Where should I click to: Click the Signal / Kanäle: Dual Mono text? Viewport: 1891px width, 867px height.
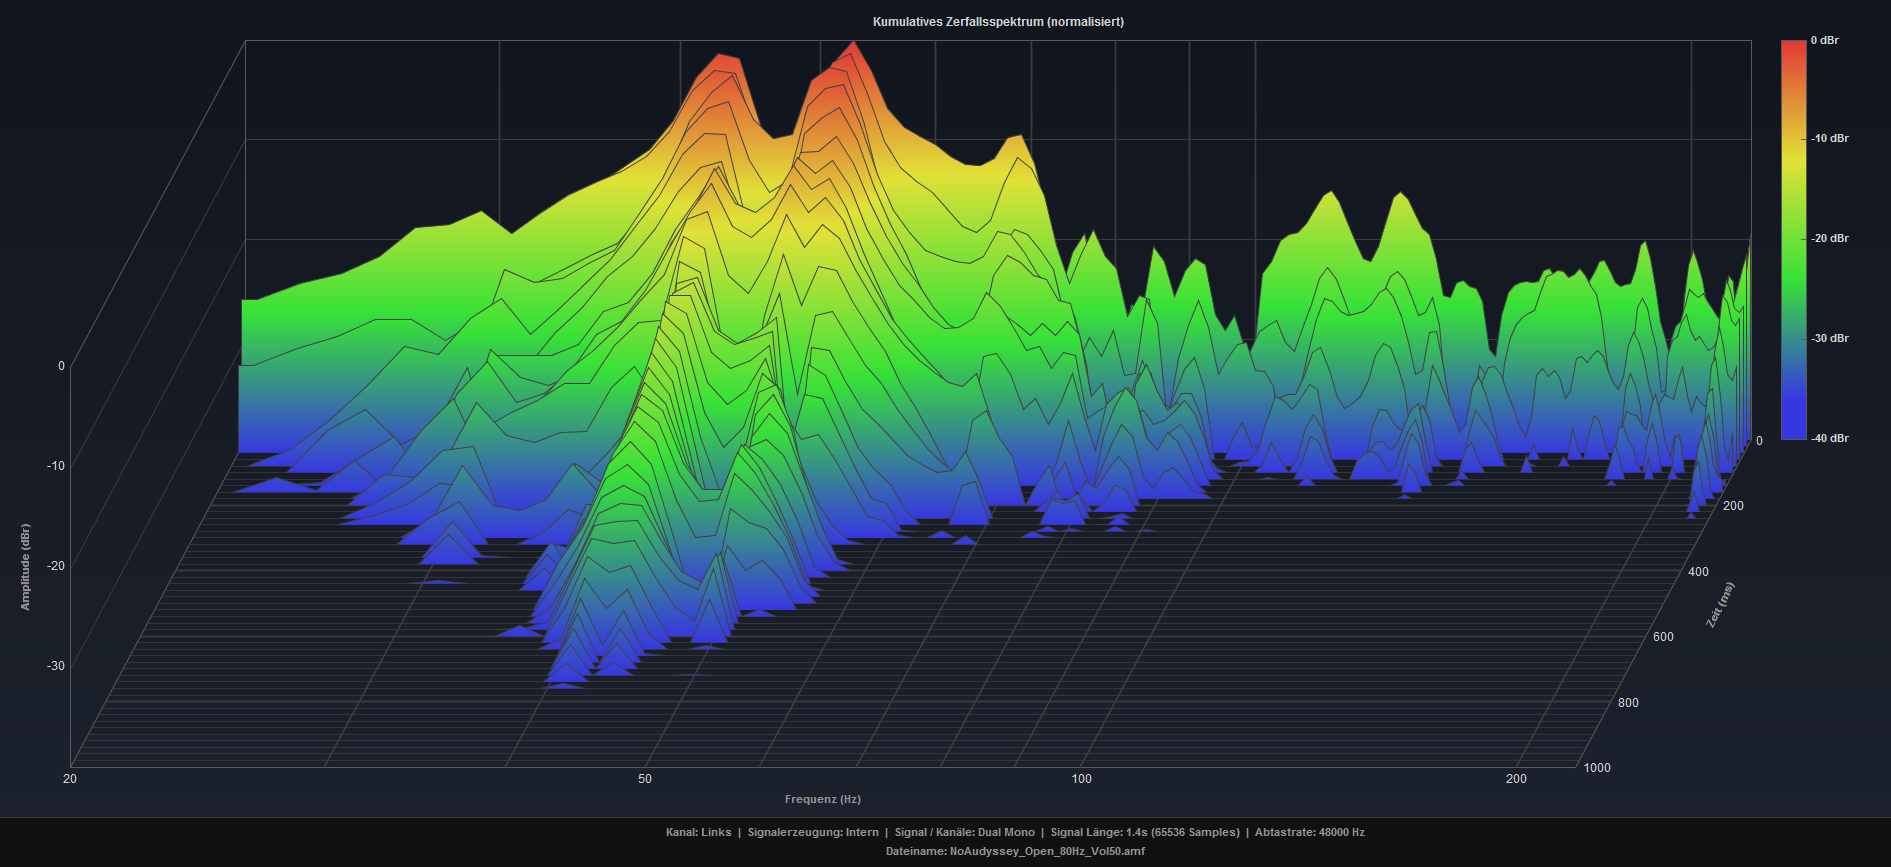pos(964,832)
